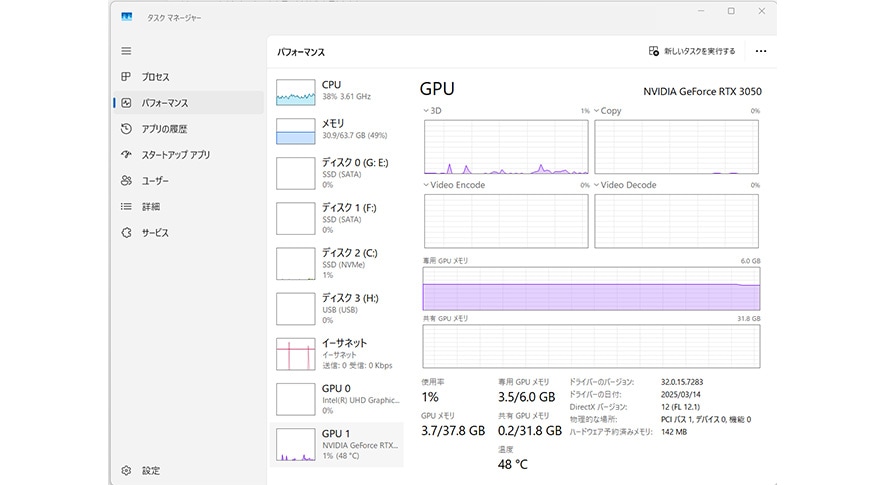Open the 詳細 list page
This screenshot has height=485, width=885.
(150, 207)
